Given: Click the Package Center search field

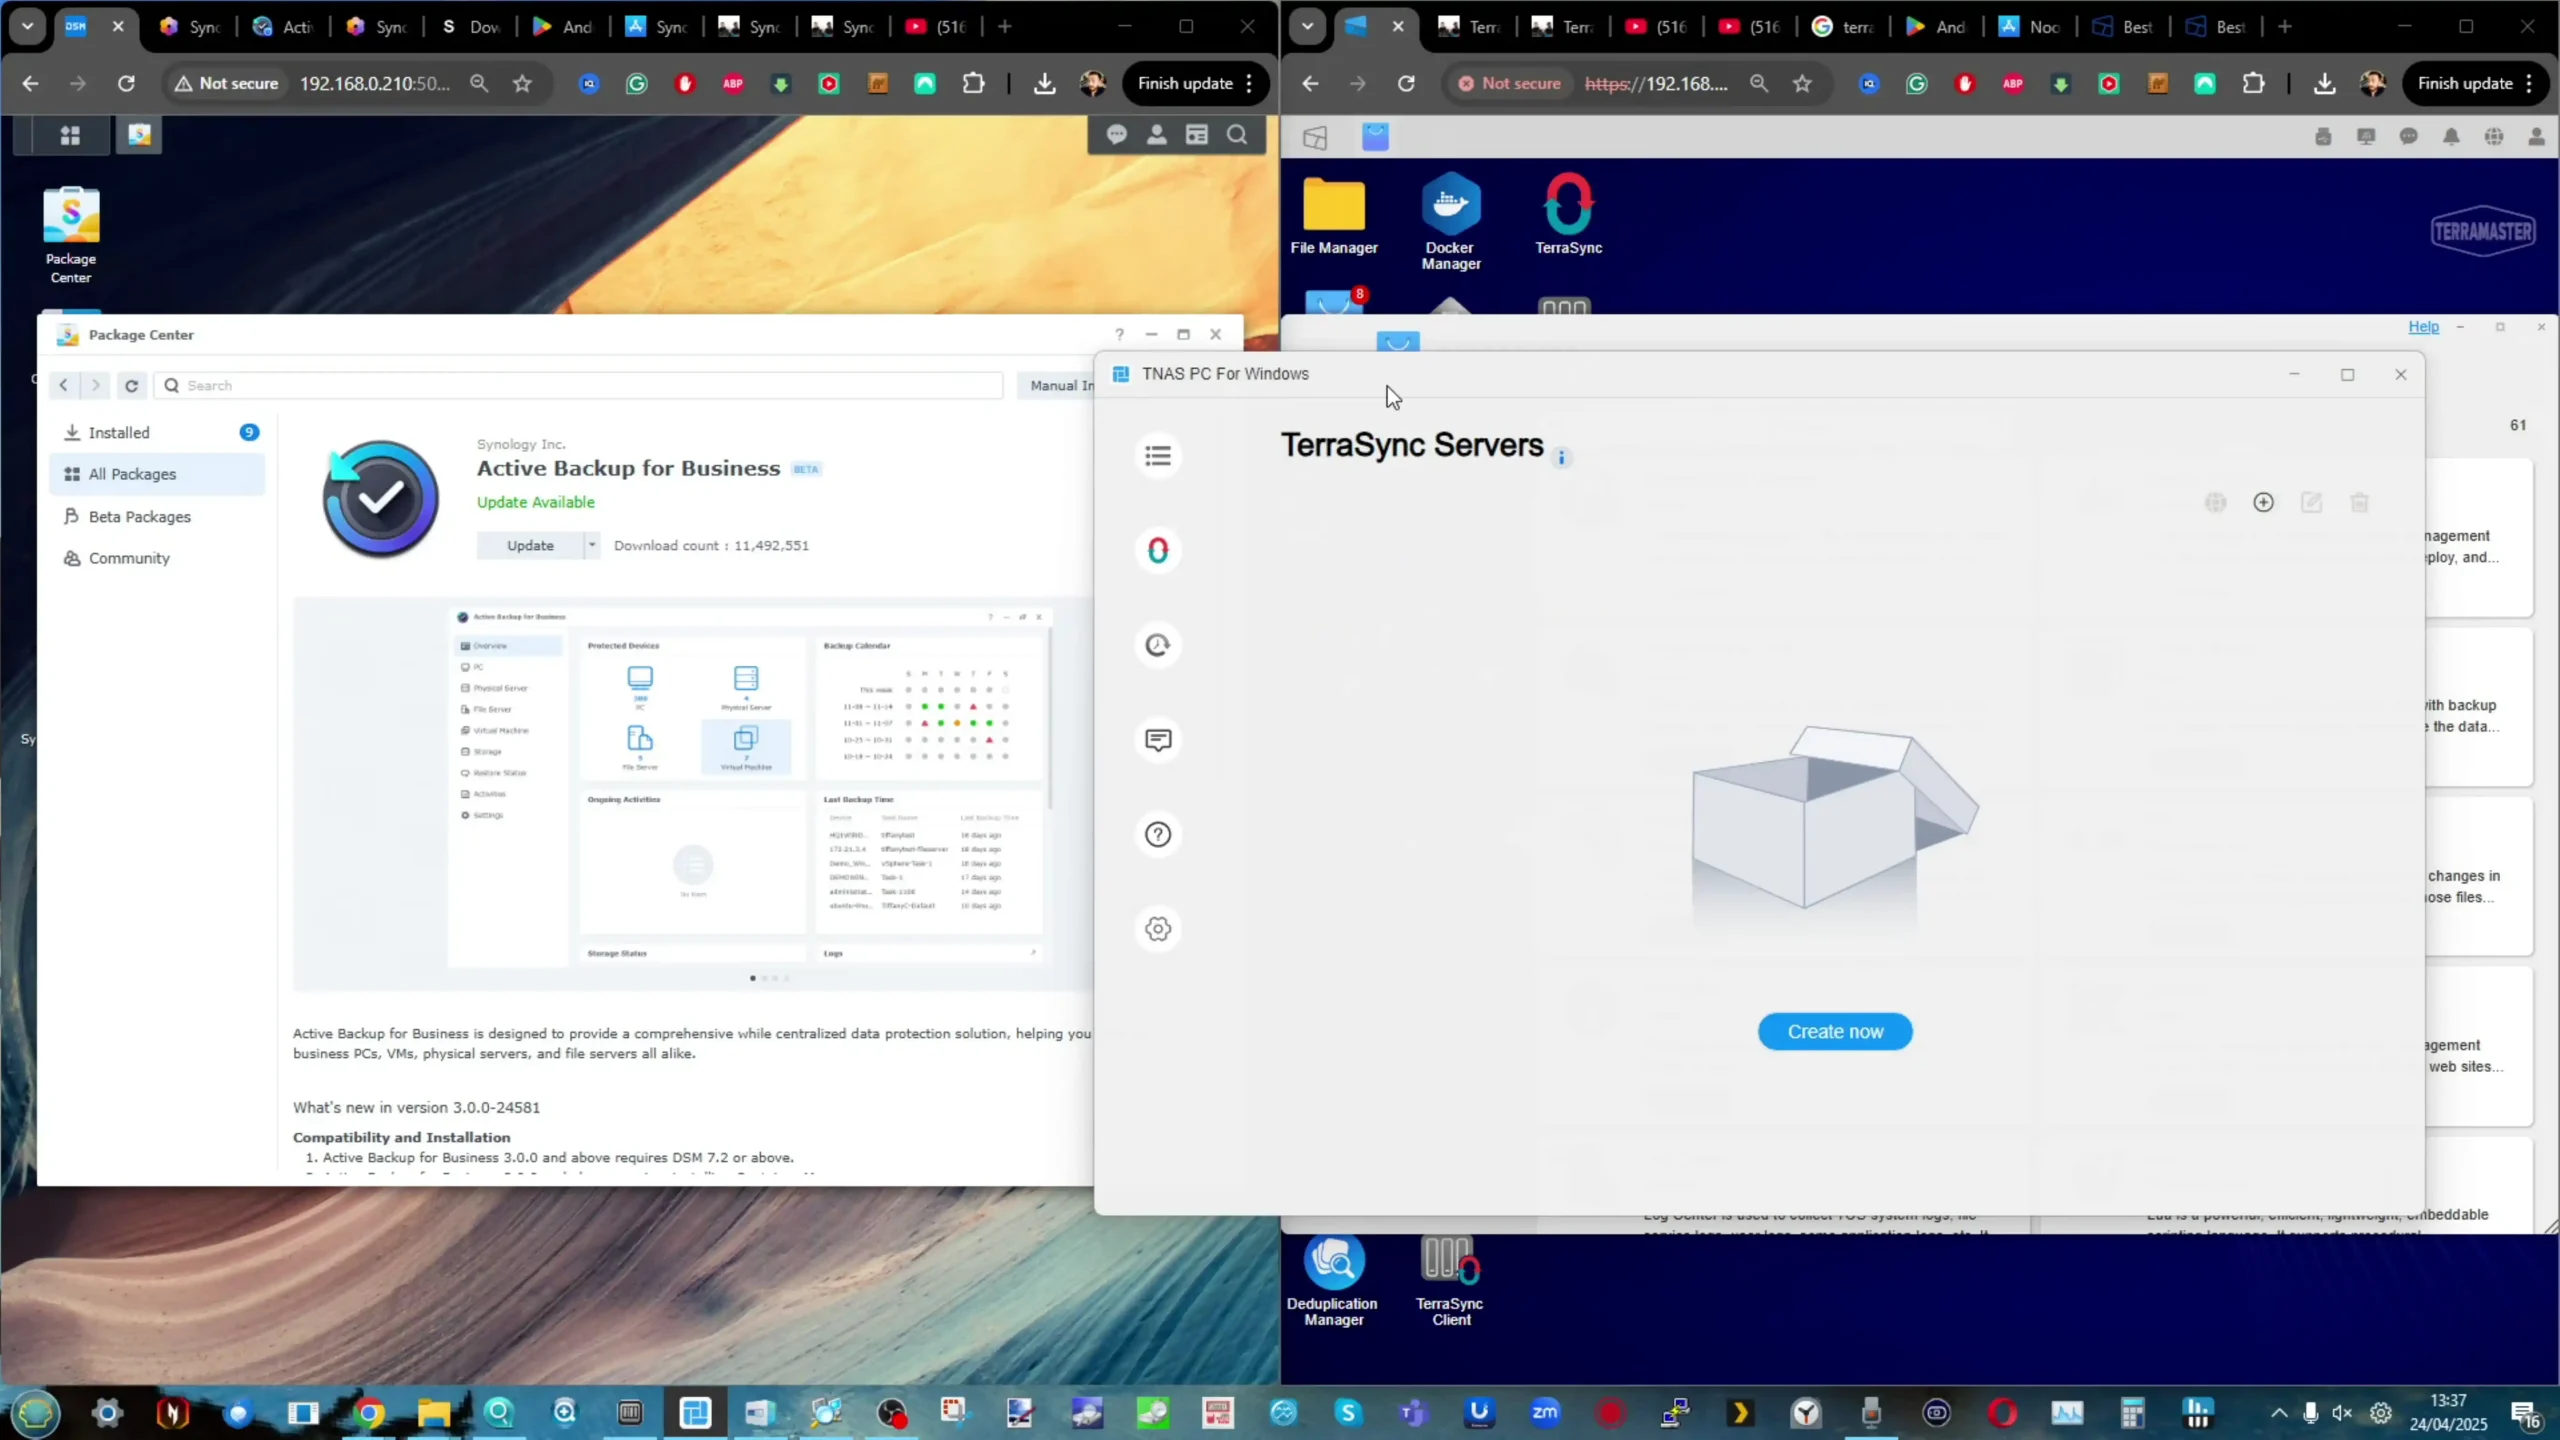Looking at the screenshot, I should click(578, 385).
